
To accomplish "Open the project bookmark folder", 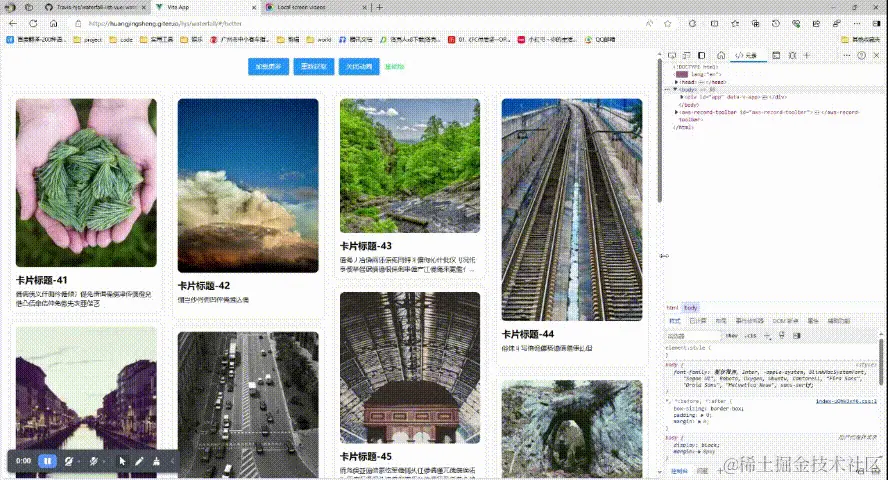I will coord(88,40).
